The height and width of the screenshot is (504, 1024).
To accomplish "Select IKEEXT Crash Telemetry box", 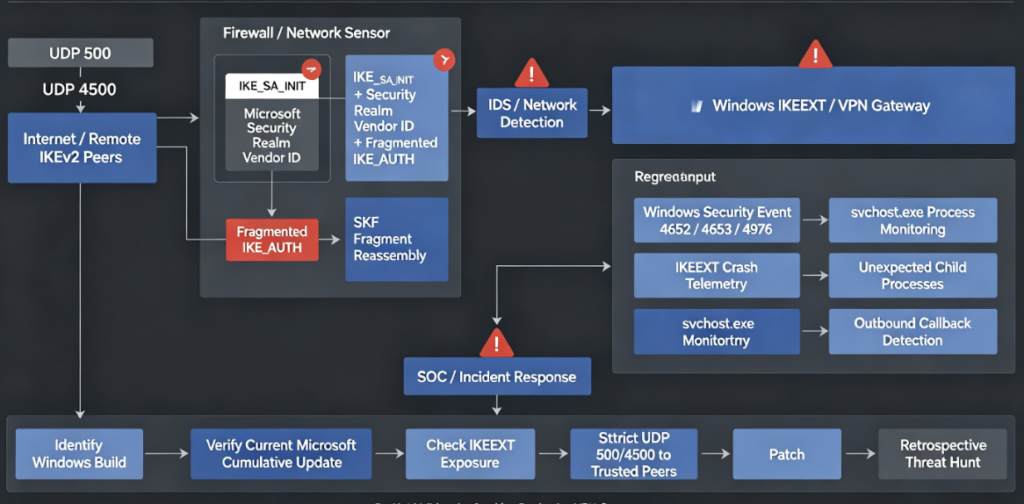I will click(717, 276).
